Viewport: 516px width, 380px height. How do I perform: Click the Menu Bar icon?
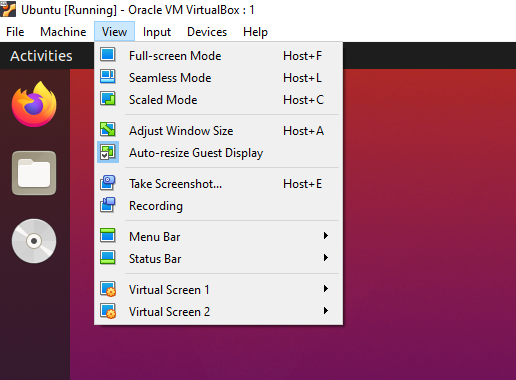[x=108, y=235]
